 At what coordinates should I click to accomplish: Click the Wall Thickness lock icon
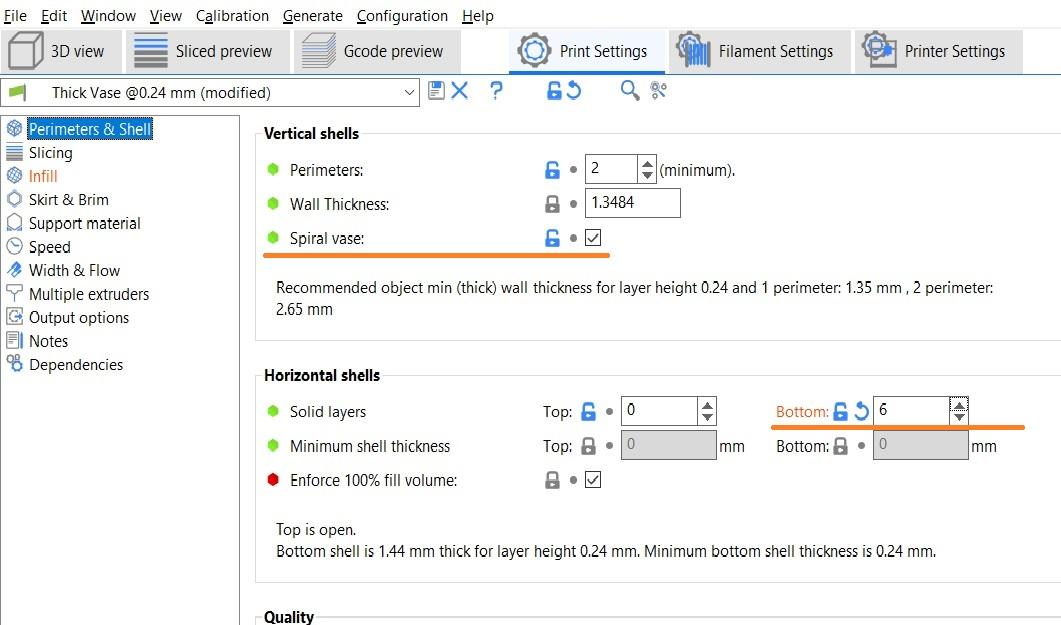[x=552, y=204]
